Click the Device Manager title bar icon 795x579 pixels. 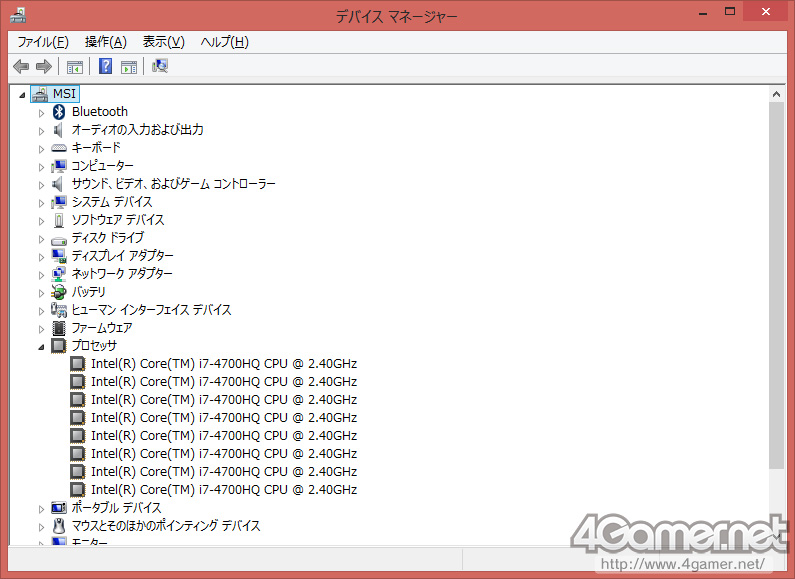(x=17, y=15)
